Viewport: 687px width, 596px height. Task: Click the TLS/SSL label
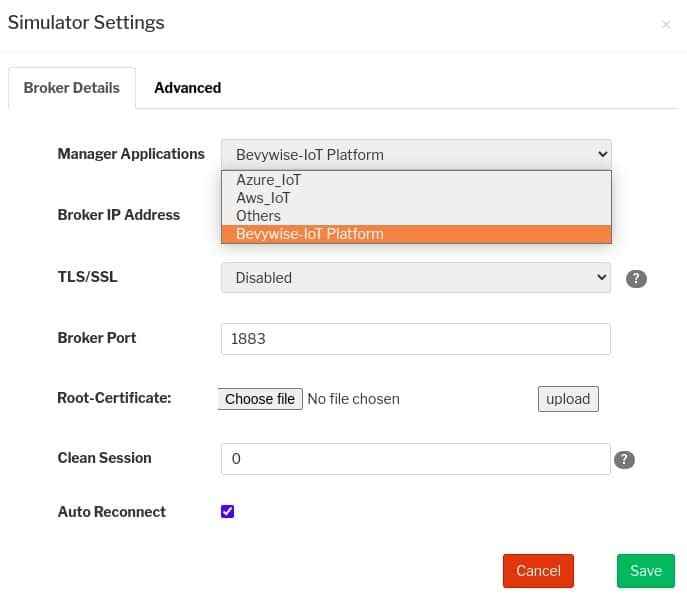click(x=88, y=277)
